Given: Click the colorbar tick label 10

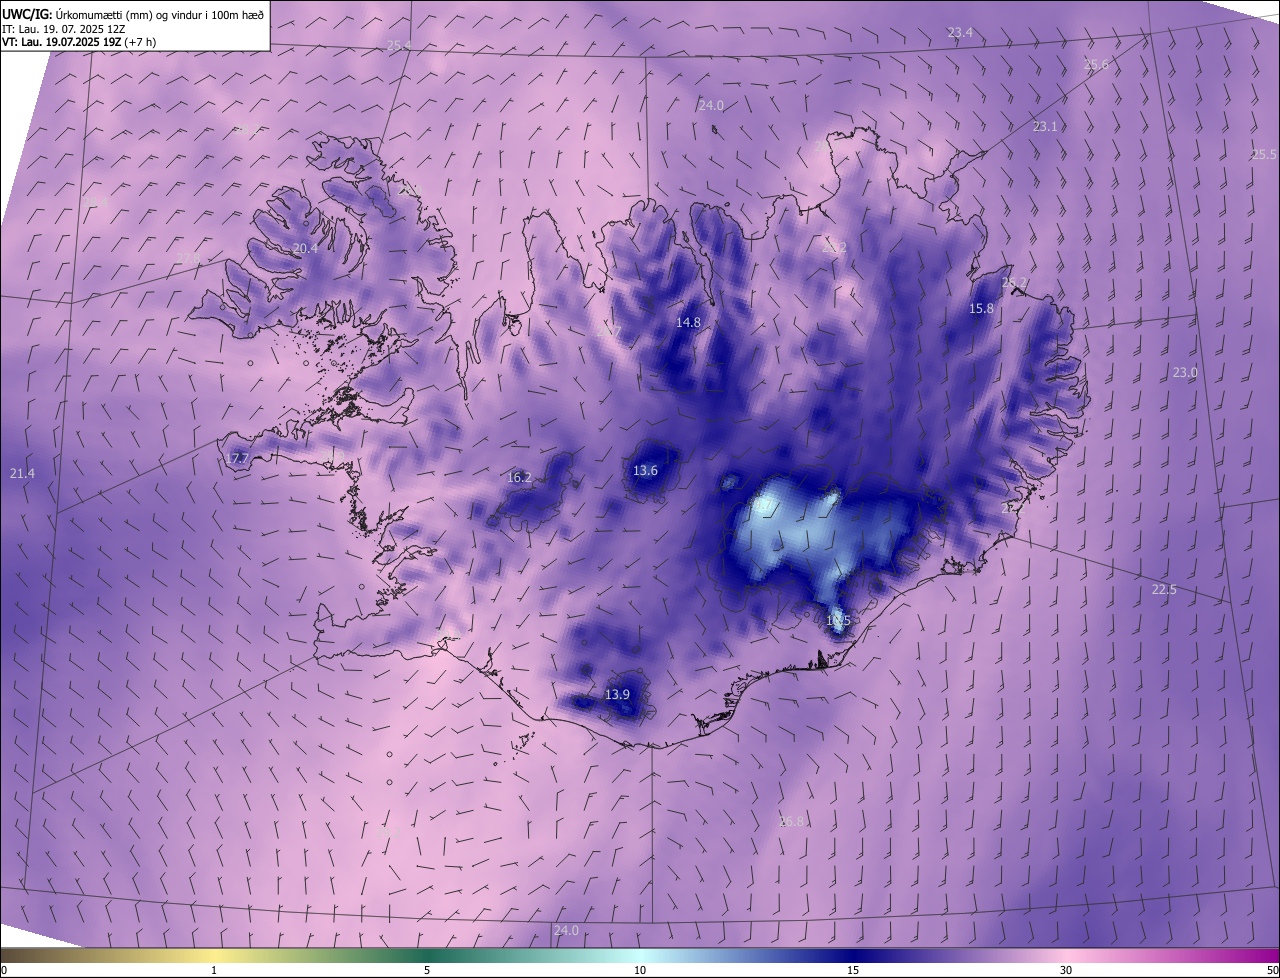Looking at the screenshot, I should 640,970.
